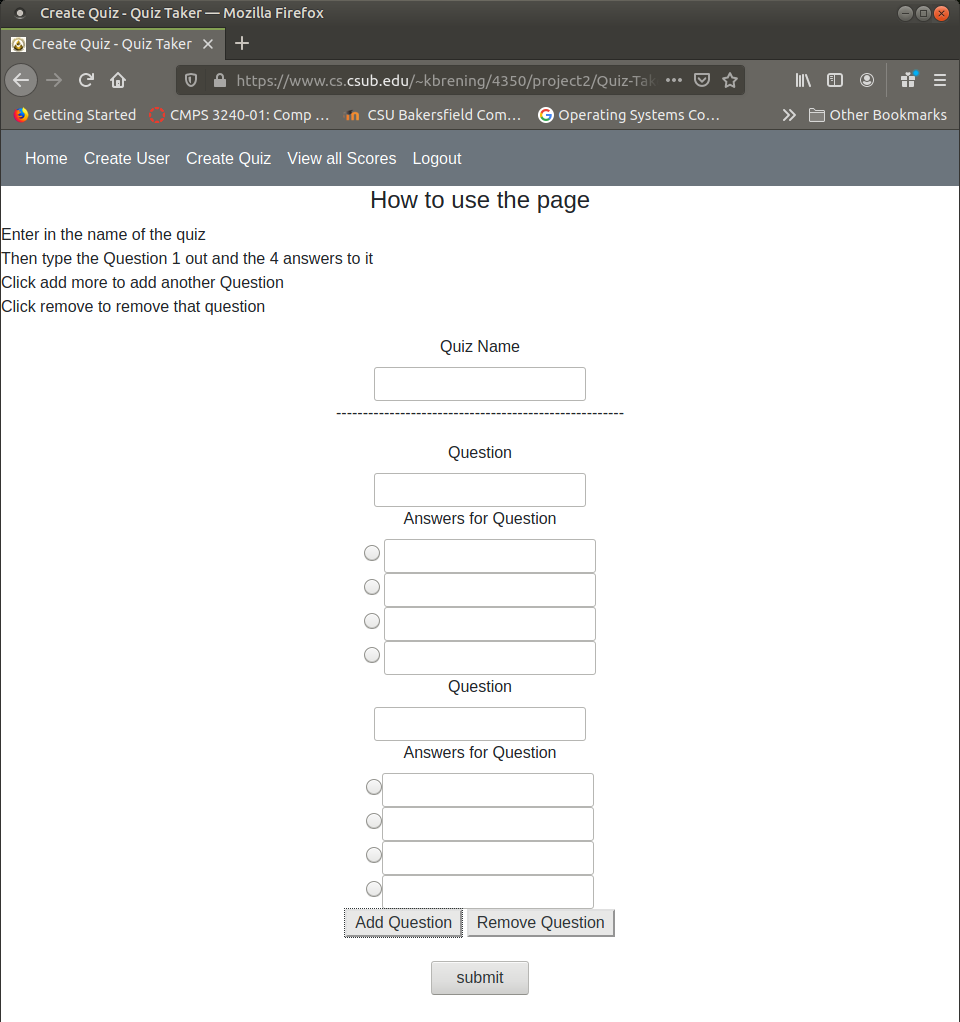
Task: Maximize the Firefox window
Action: tap(924, 13)
